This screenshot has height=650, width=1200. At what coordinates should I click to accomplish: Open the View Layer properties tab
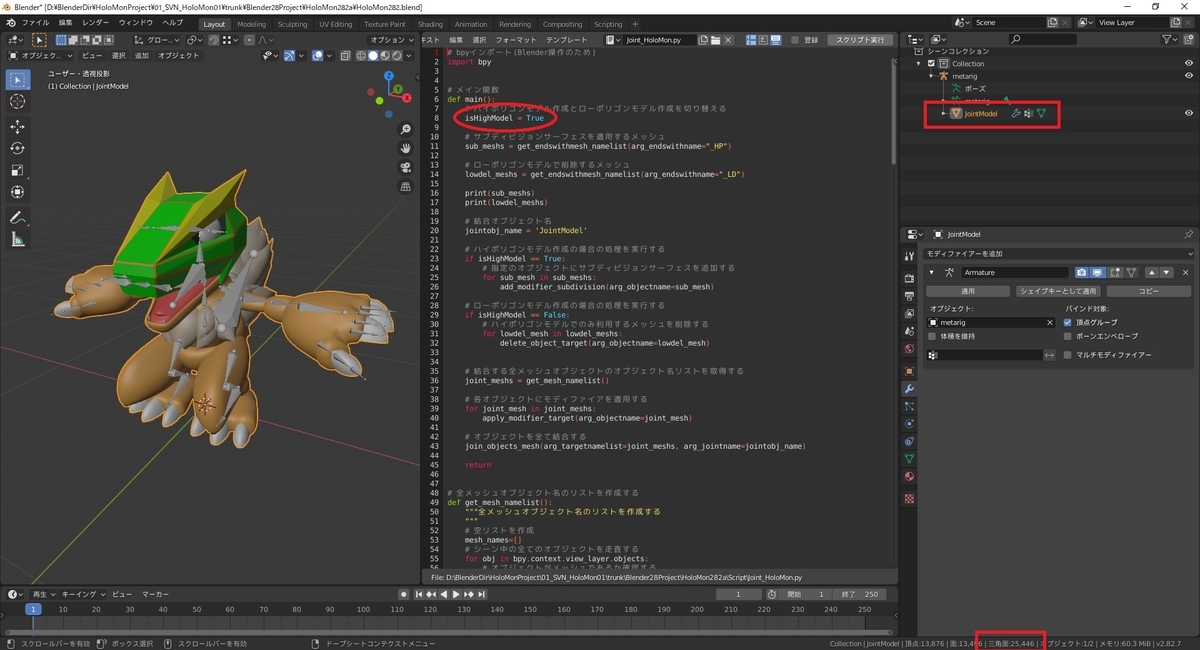909,313
